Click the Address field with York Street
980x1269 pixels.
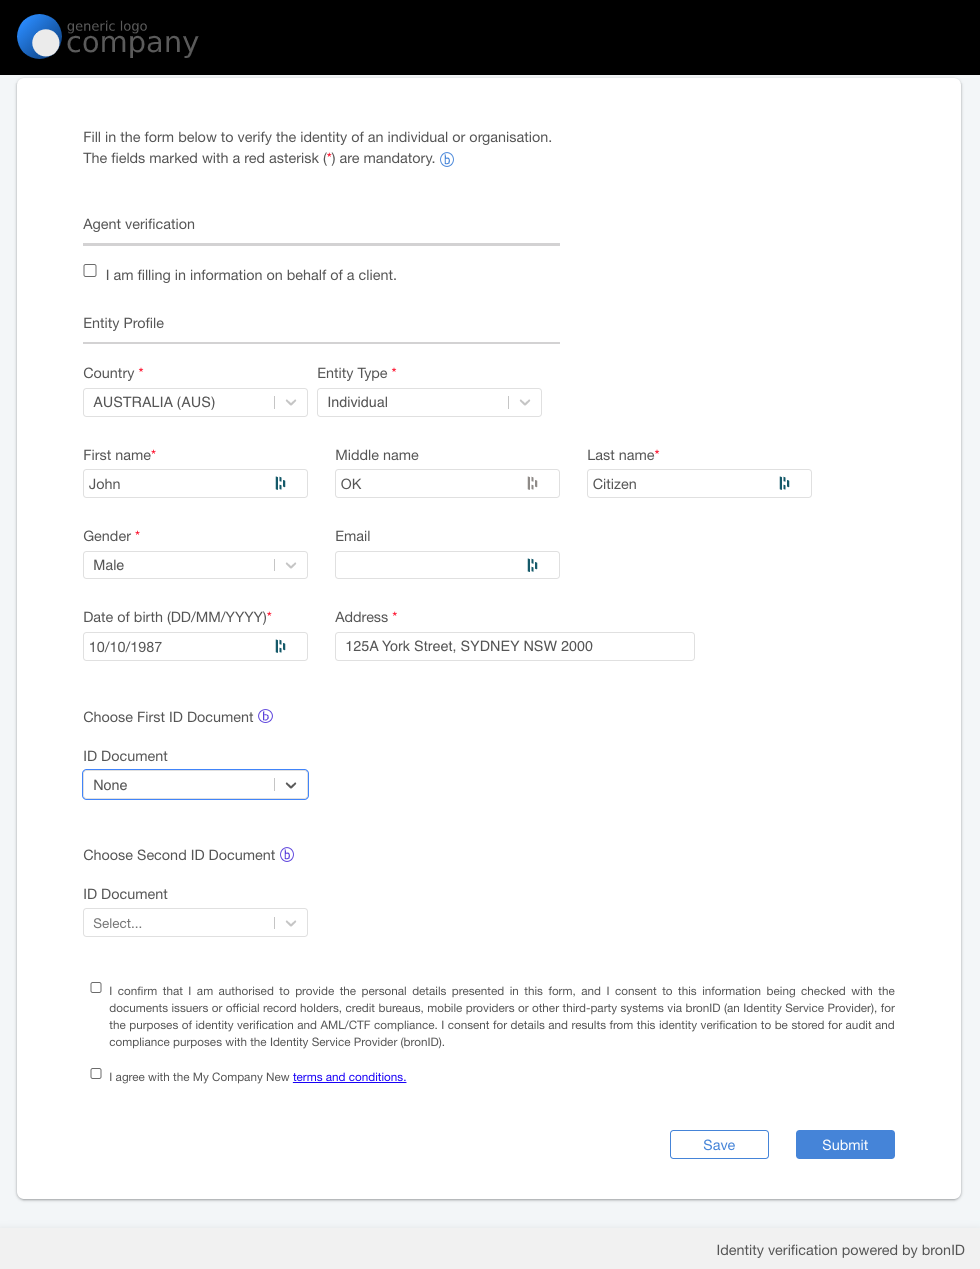(x=515, y=646)
